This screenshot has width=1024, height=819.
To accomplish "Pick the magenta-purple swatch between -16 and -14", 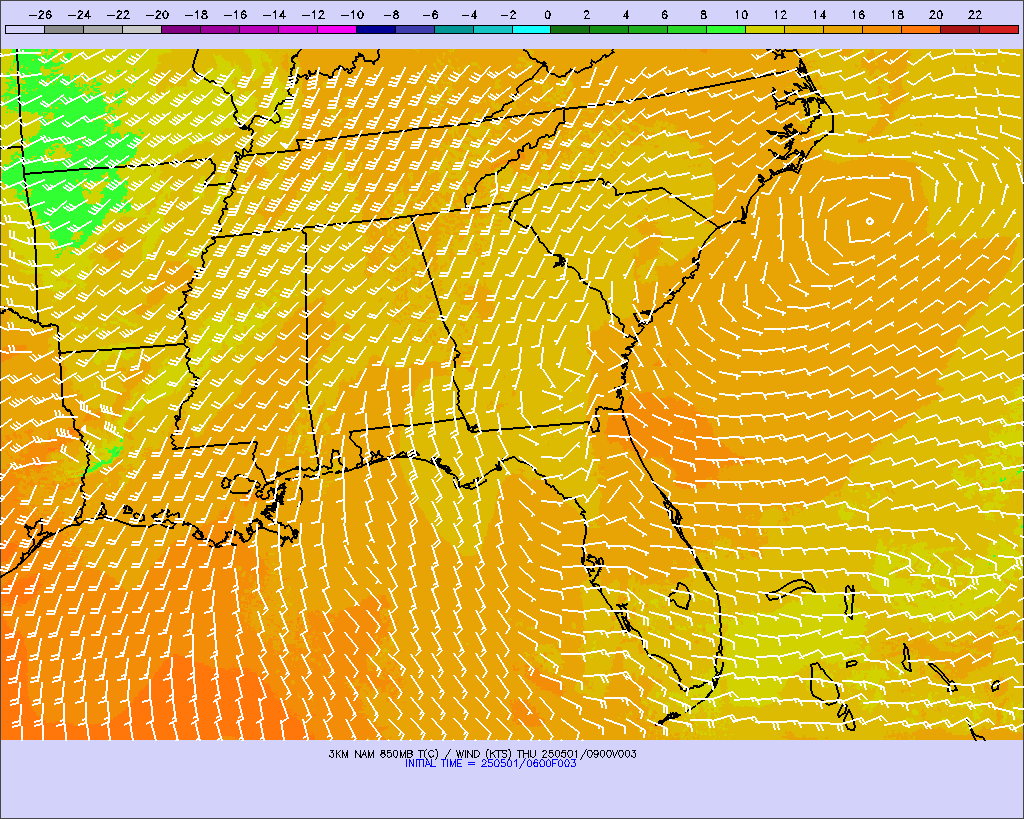I will pyautogui.click(x=259, y=29).
